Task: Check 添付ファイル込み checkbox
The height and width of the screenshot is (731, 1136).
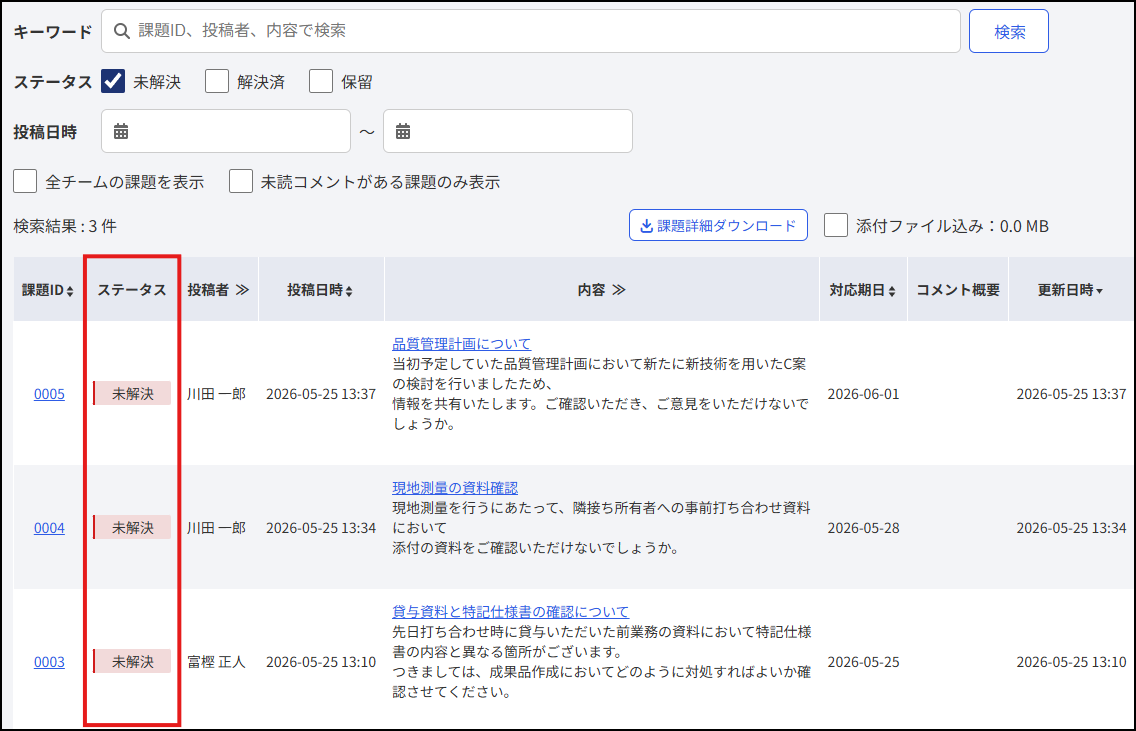Action: (x=836, y=225)
